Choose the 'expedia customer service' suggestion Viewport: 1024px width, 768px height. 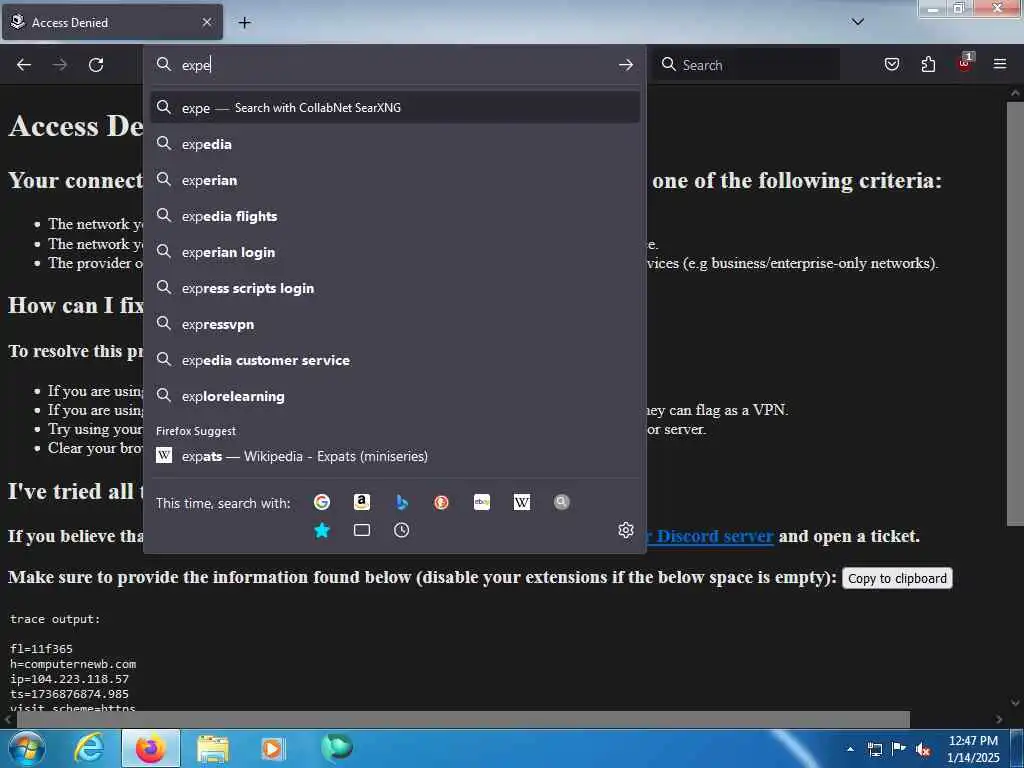(x=395, y=360)
